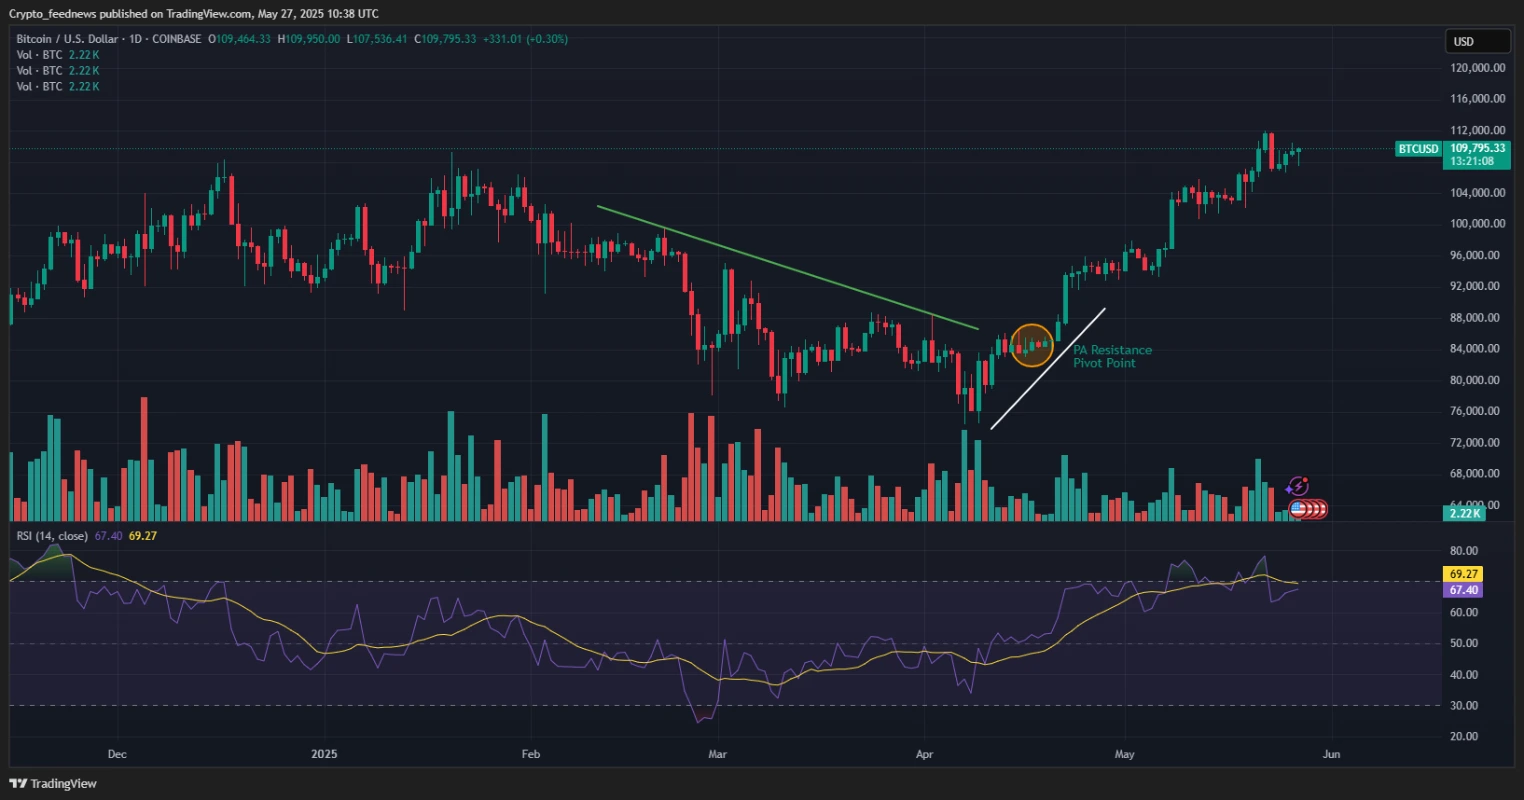The height and width of the screenshot is (800, 1524).
Task: Click the RSI (14, close) indicator title
Action: [52, 536]
